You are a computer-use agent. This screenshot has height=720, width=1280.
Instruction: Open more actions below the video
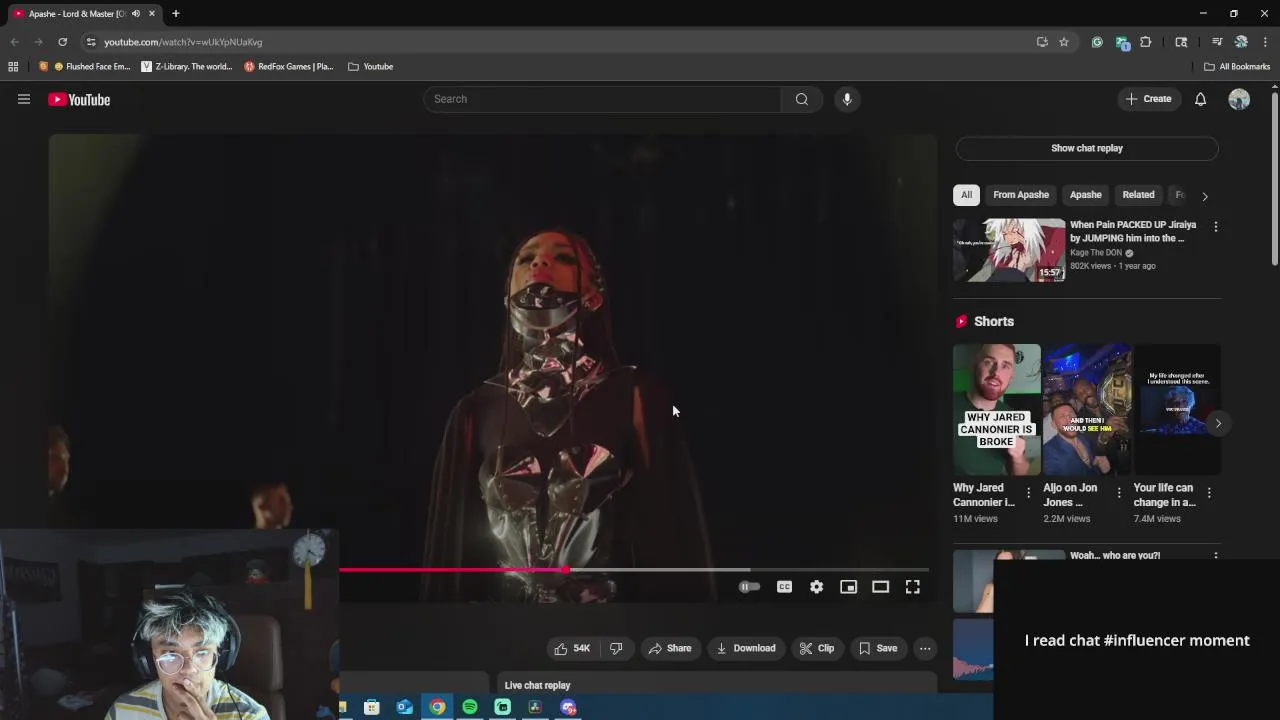(925, 648)
